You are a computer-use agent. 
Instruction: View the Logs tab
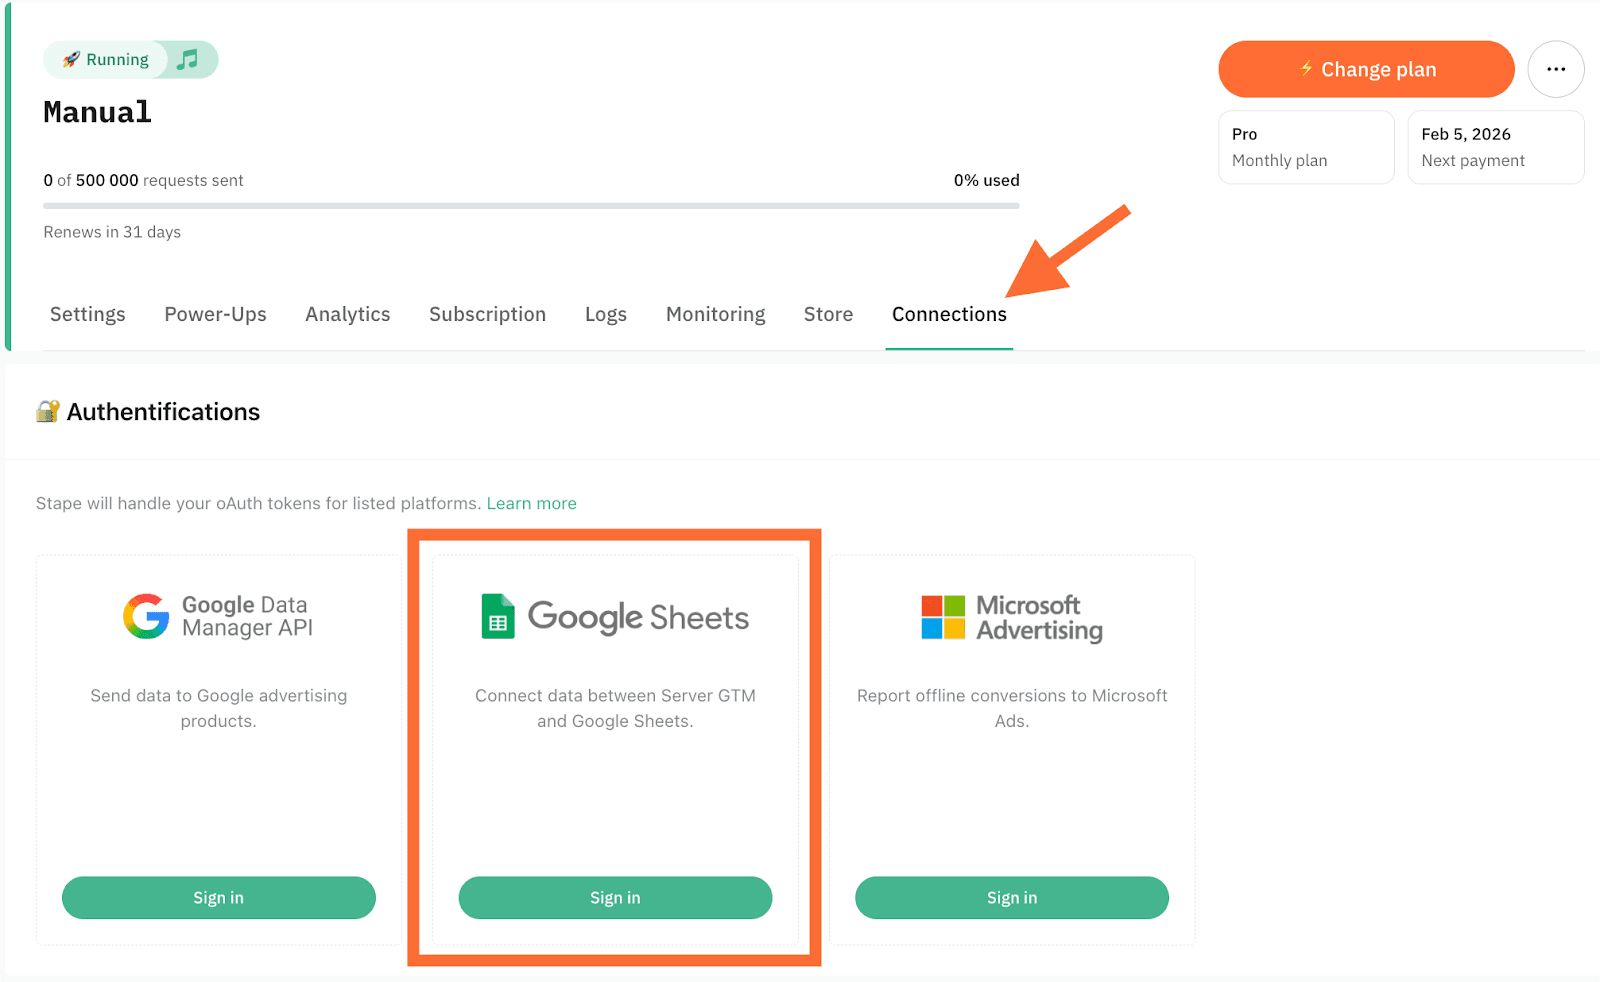(605, 314)
